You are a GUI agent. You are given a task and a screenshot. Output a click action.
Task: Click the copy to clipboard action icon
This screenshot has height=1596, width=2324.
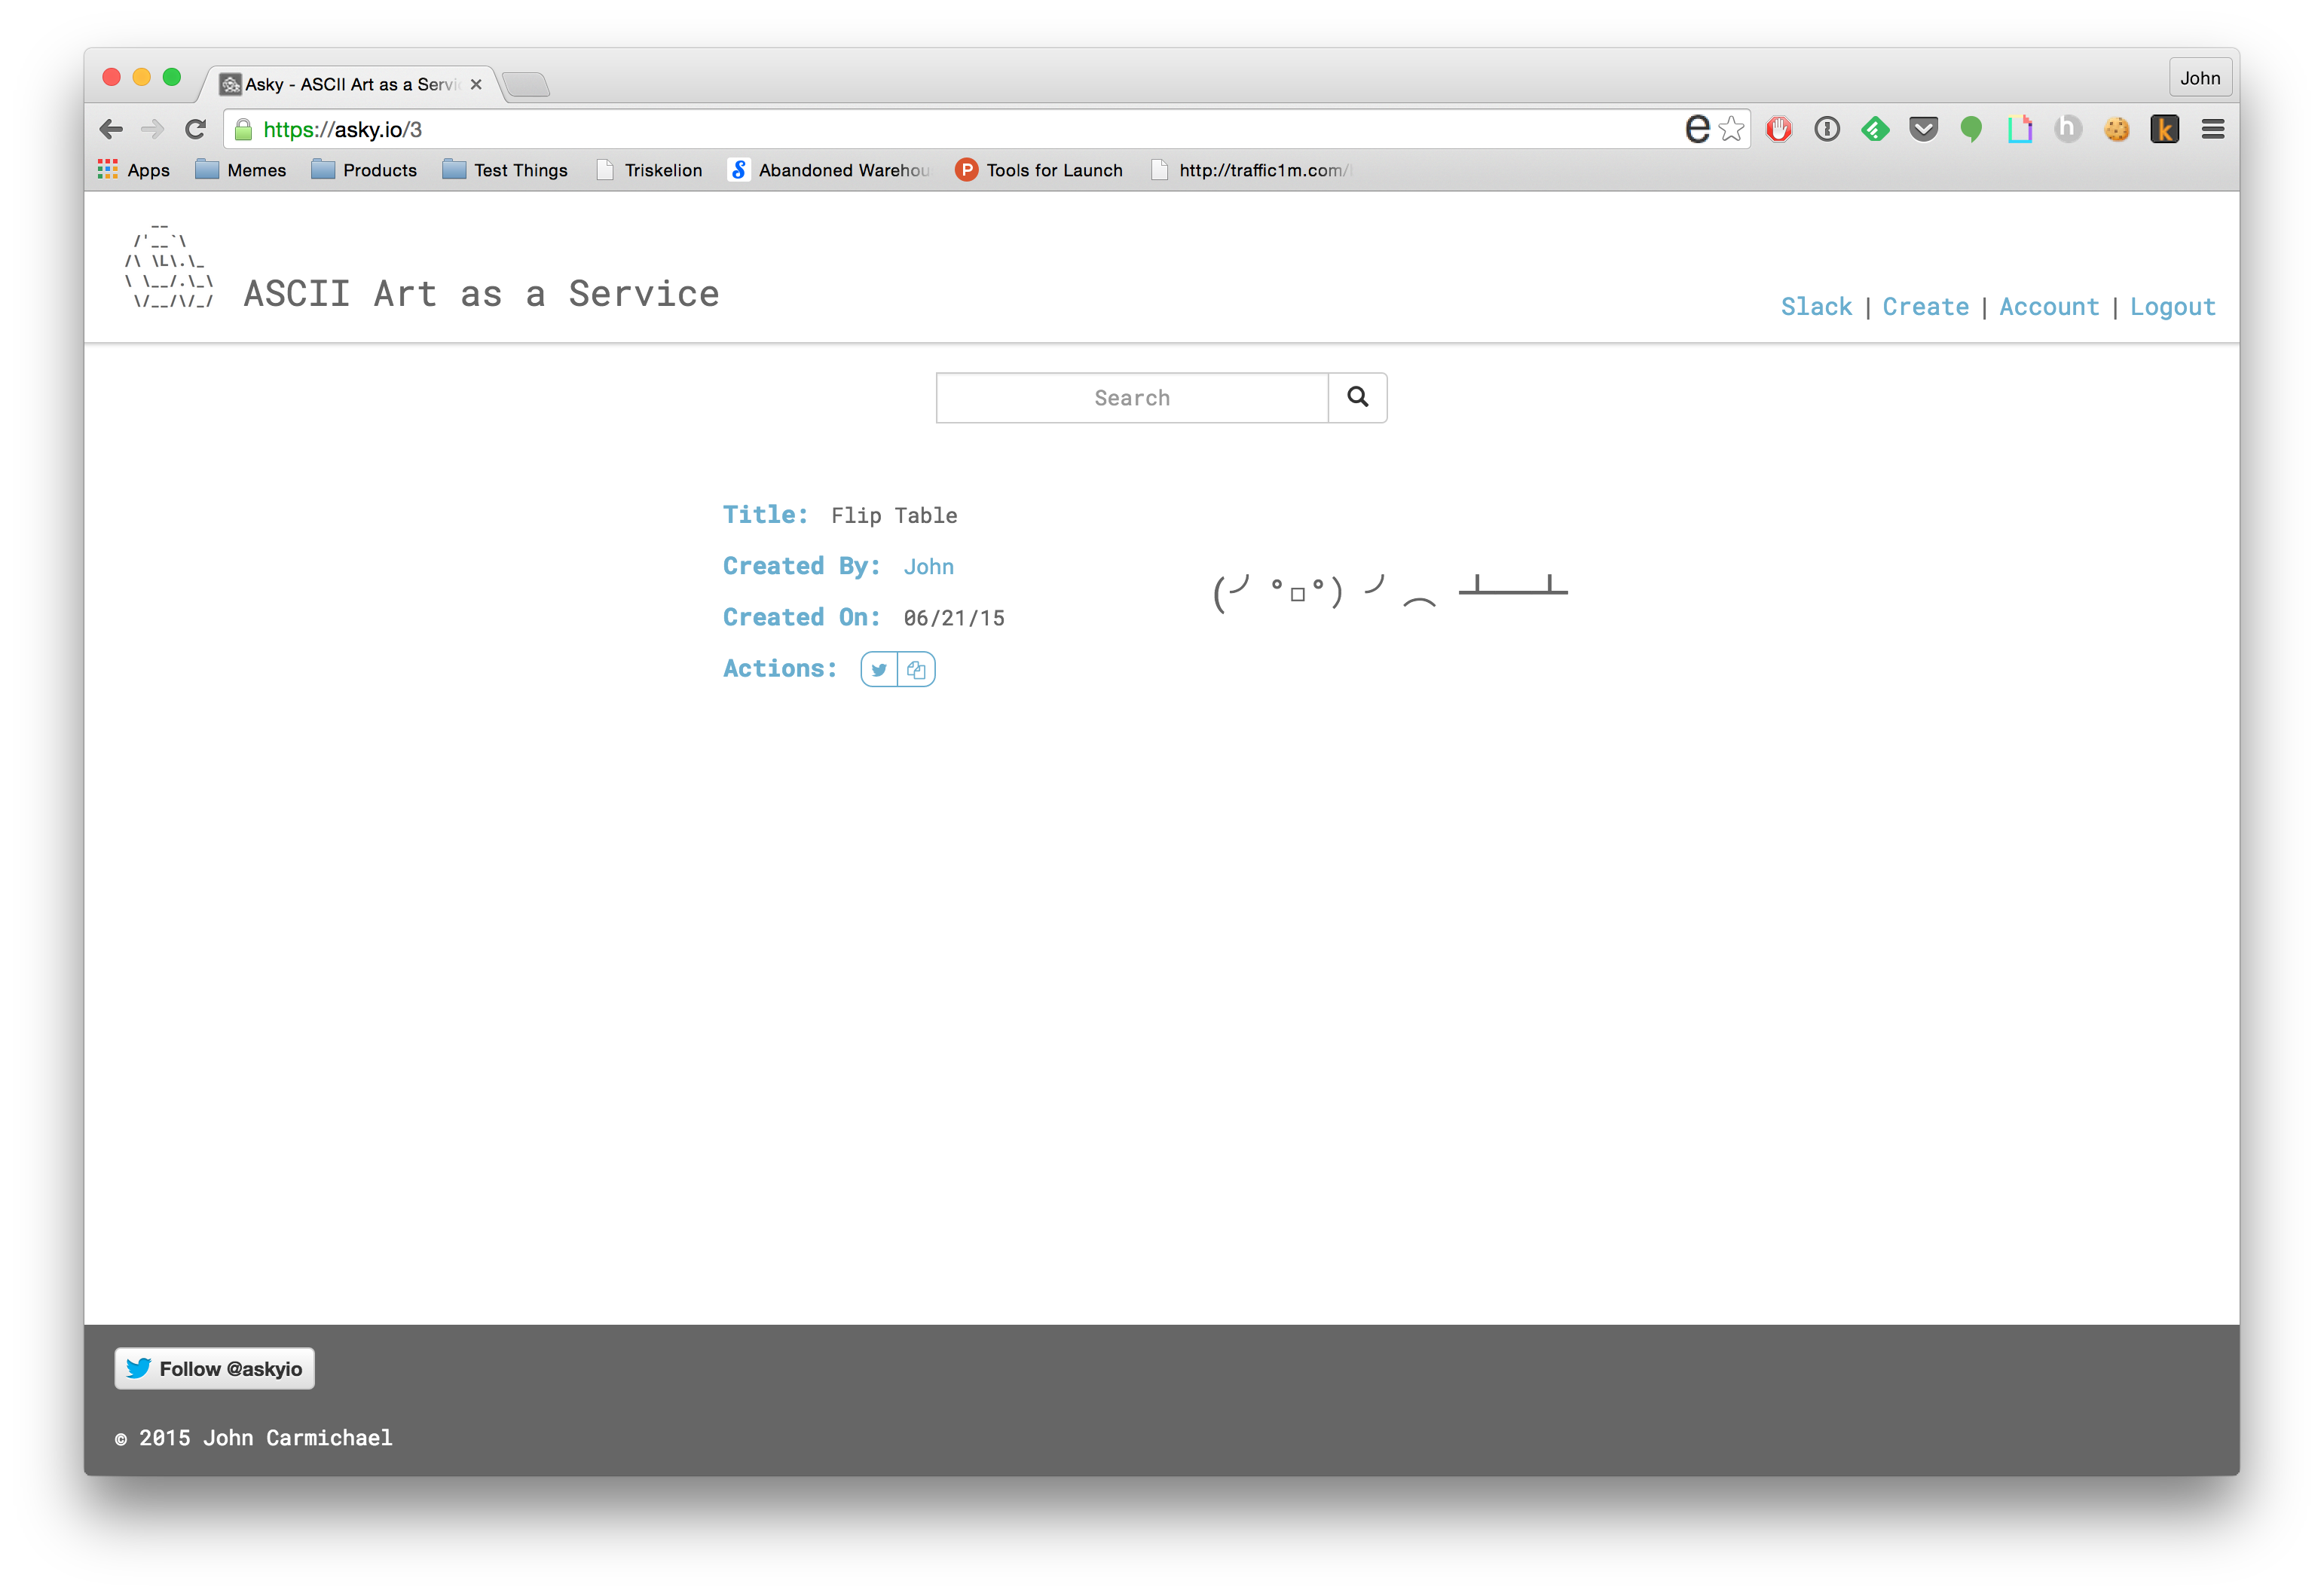[x=916, y=670]
